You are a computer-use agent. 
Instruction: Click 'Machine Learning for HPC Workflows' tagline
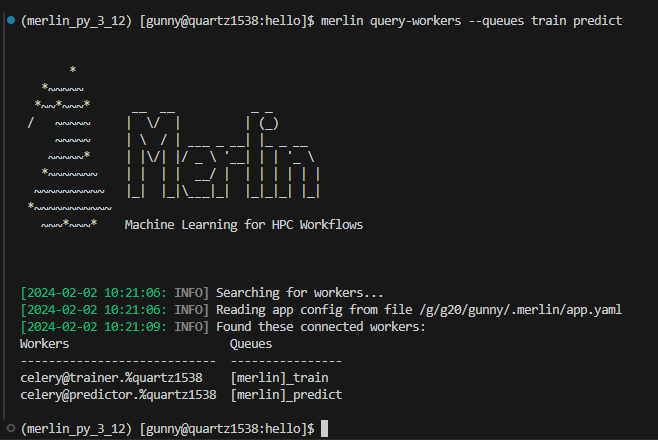tap(244, 225)
